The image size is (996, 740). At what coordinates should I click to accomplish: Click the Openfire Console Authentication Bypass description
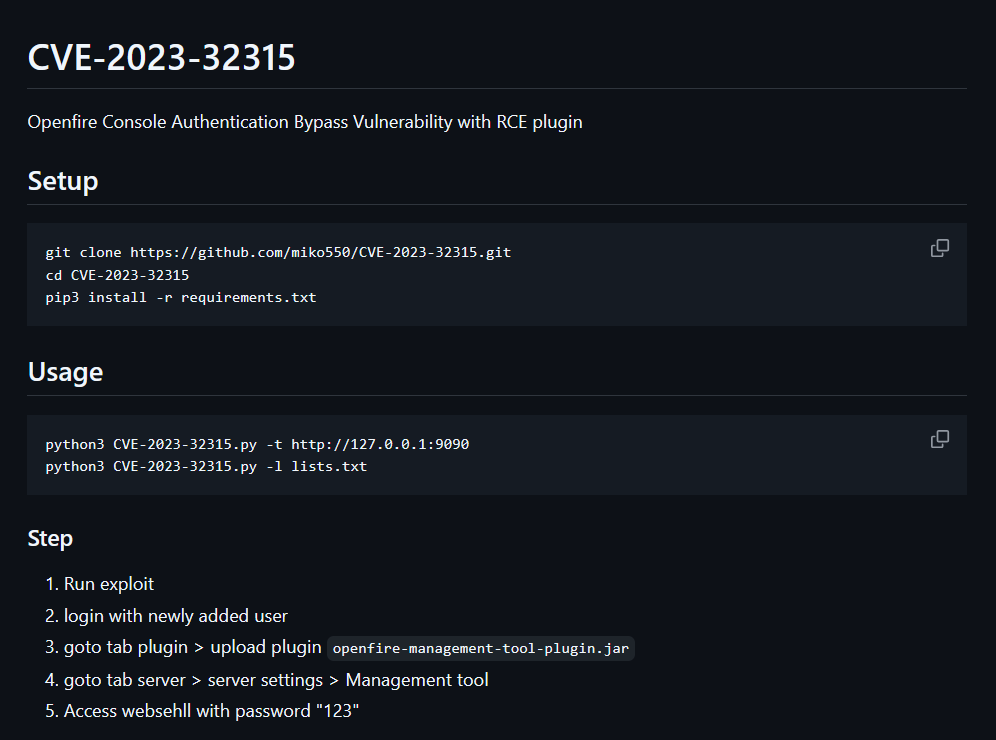pyautogui.click(x=305, y=122)
